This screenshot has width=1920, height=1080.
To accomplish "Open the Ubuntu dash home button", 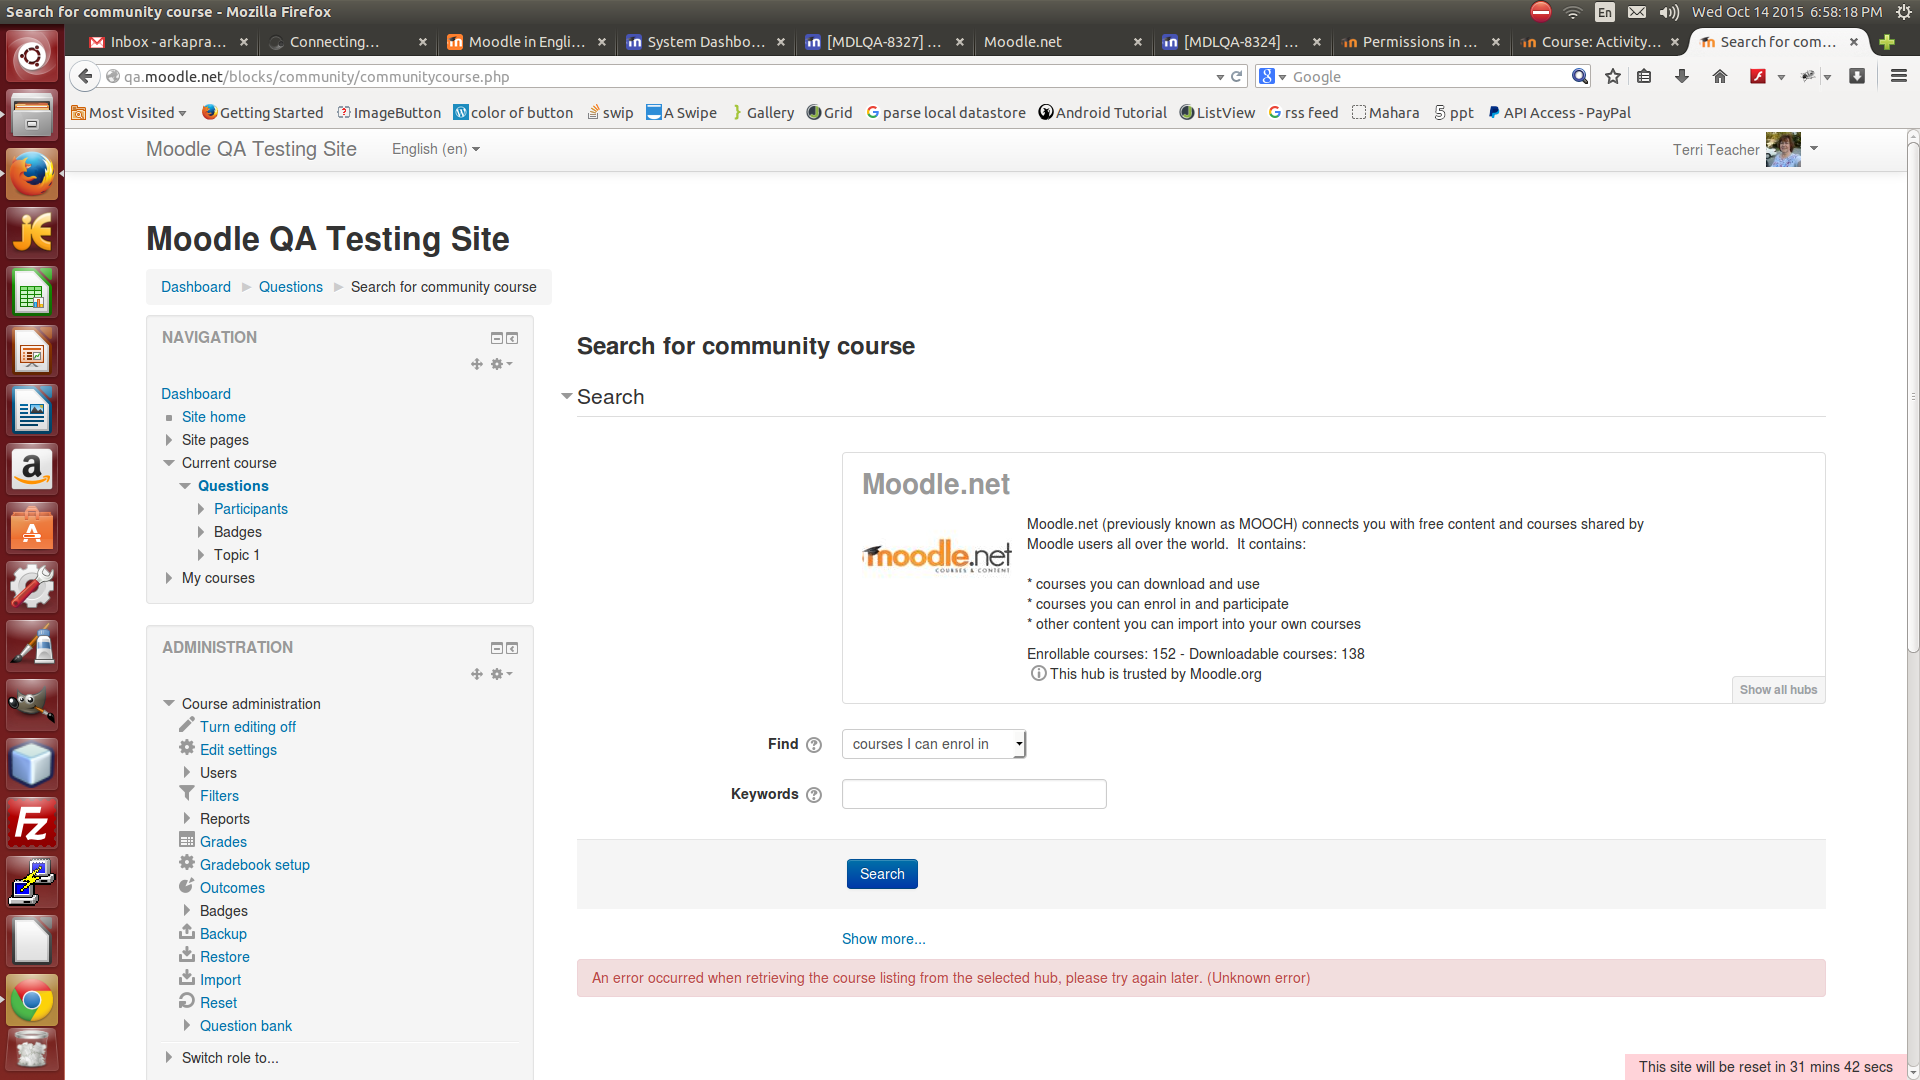I will [x=32, y=56].
